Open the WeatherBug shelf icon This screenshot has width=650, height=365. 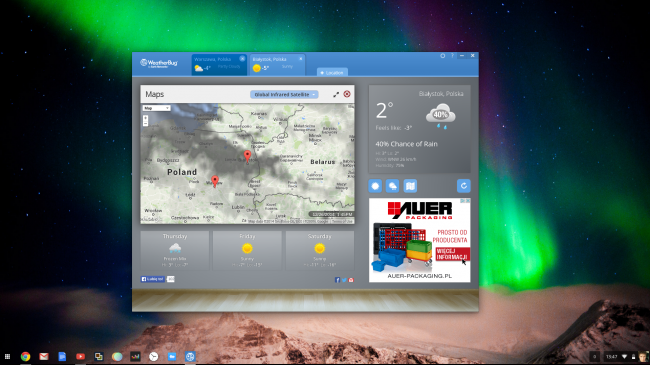[x=190, y=356]
